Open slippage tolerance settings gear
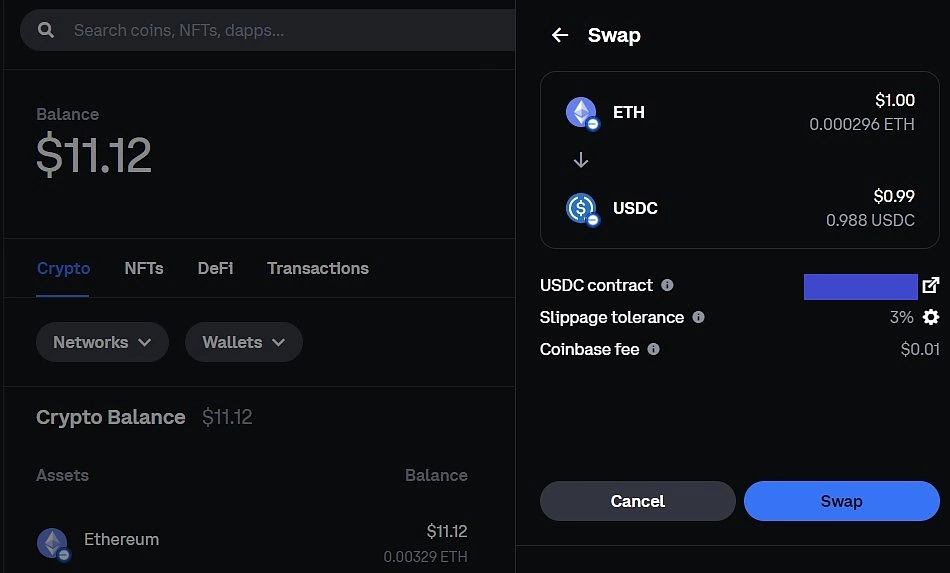The height and width of the screenshot is (573, 950). 931,317
